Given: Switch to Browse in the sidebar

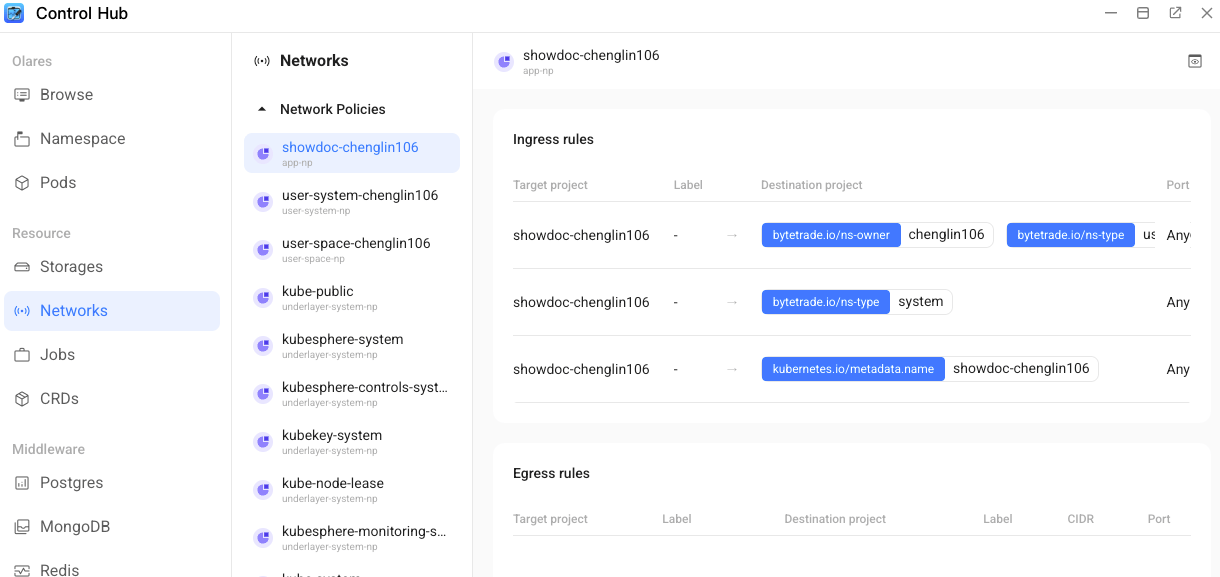Looking at the screenshot, I should coord(23,94).
